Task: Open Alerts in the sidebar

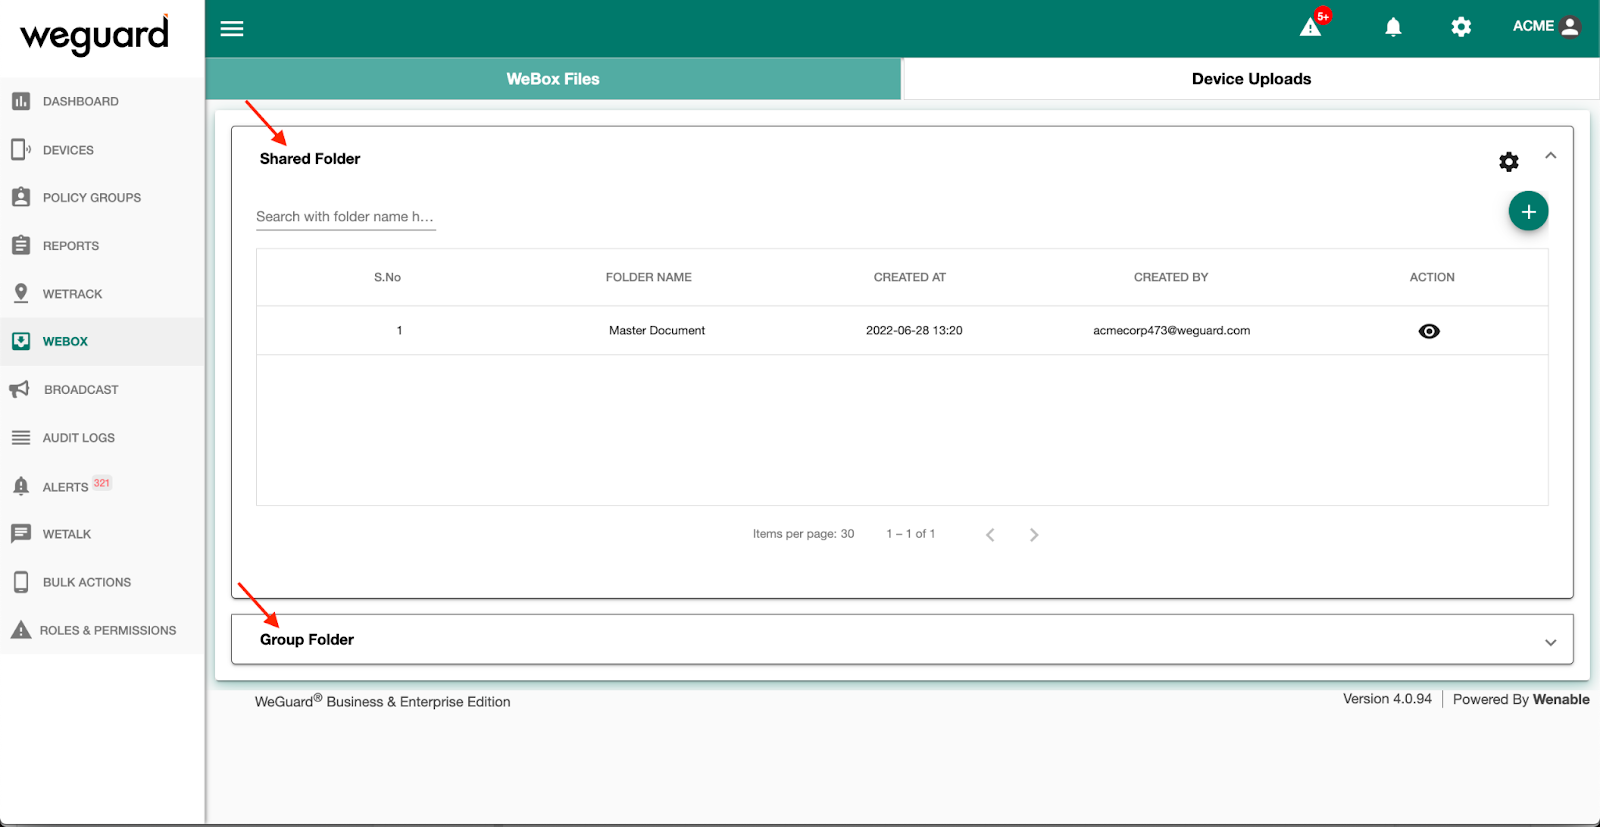Action: point(102,486)
